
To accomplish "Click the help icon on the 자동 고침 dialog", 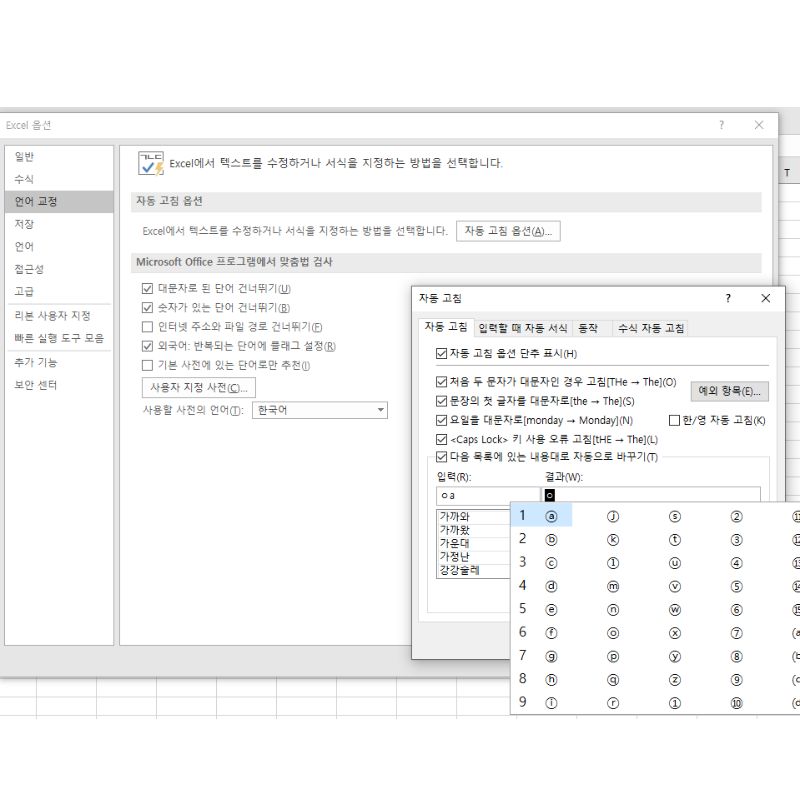I will pos(727,298).
